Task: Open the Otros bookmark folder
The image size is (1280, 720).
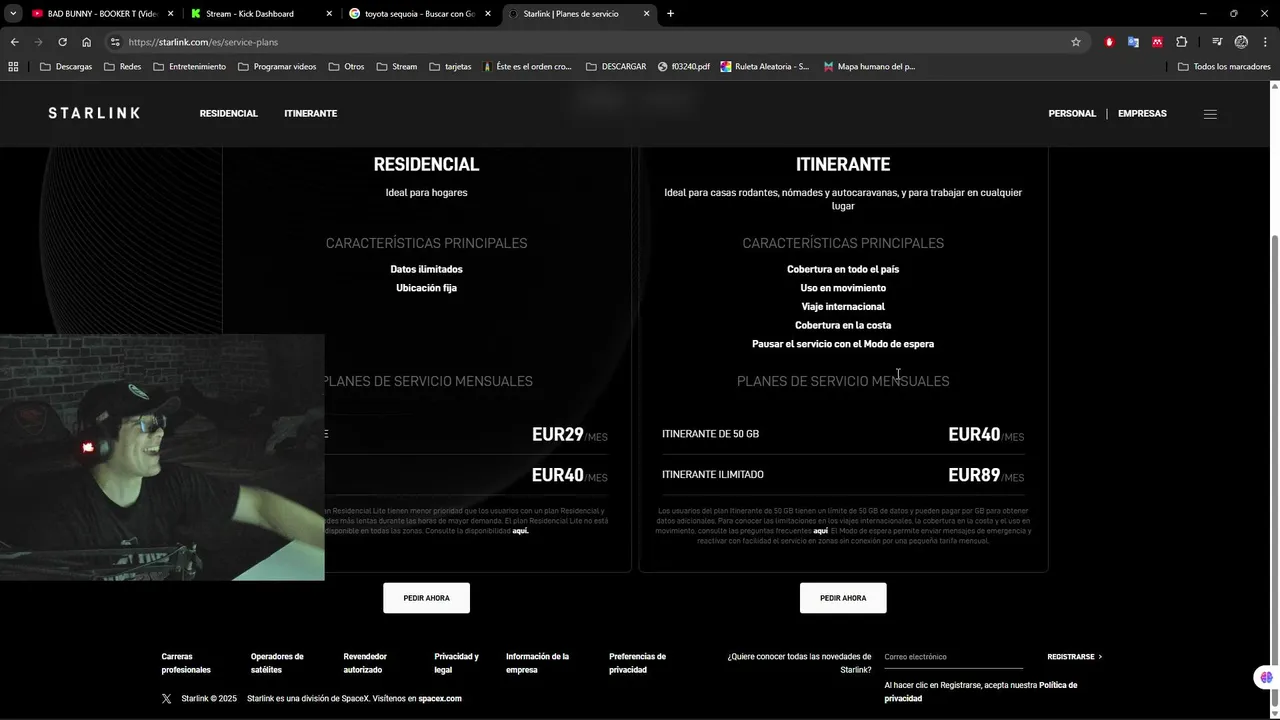Action: click(x=346, y=67)
